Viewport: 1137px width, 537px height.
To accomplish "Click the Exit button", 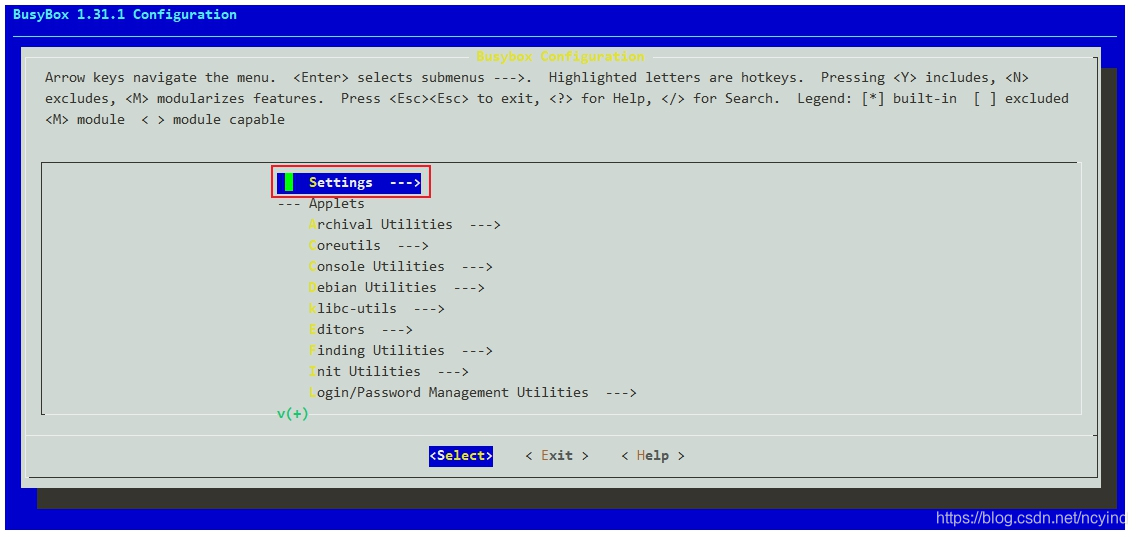I will [x=557, y=456].
